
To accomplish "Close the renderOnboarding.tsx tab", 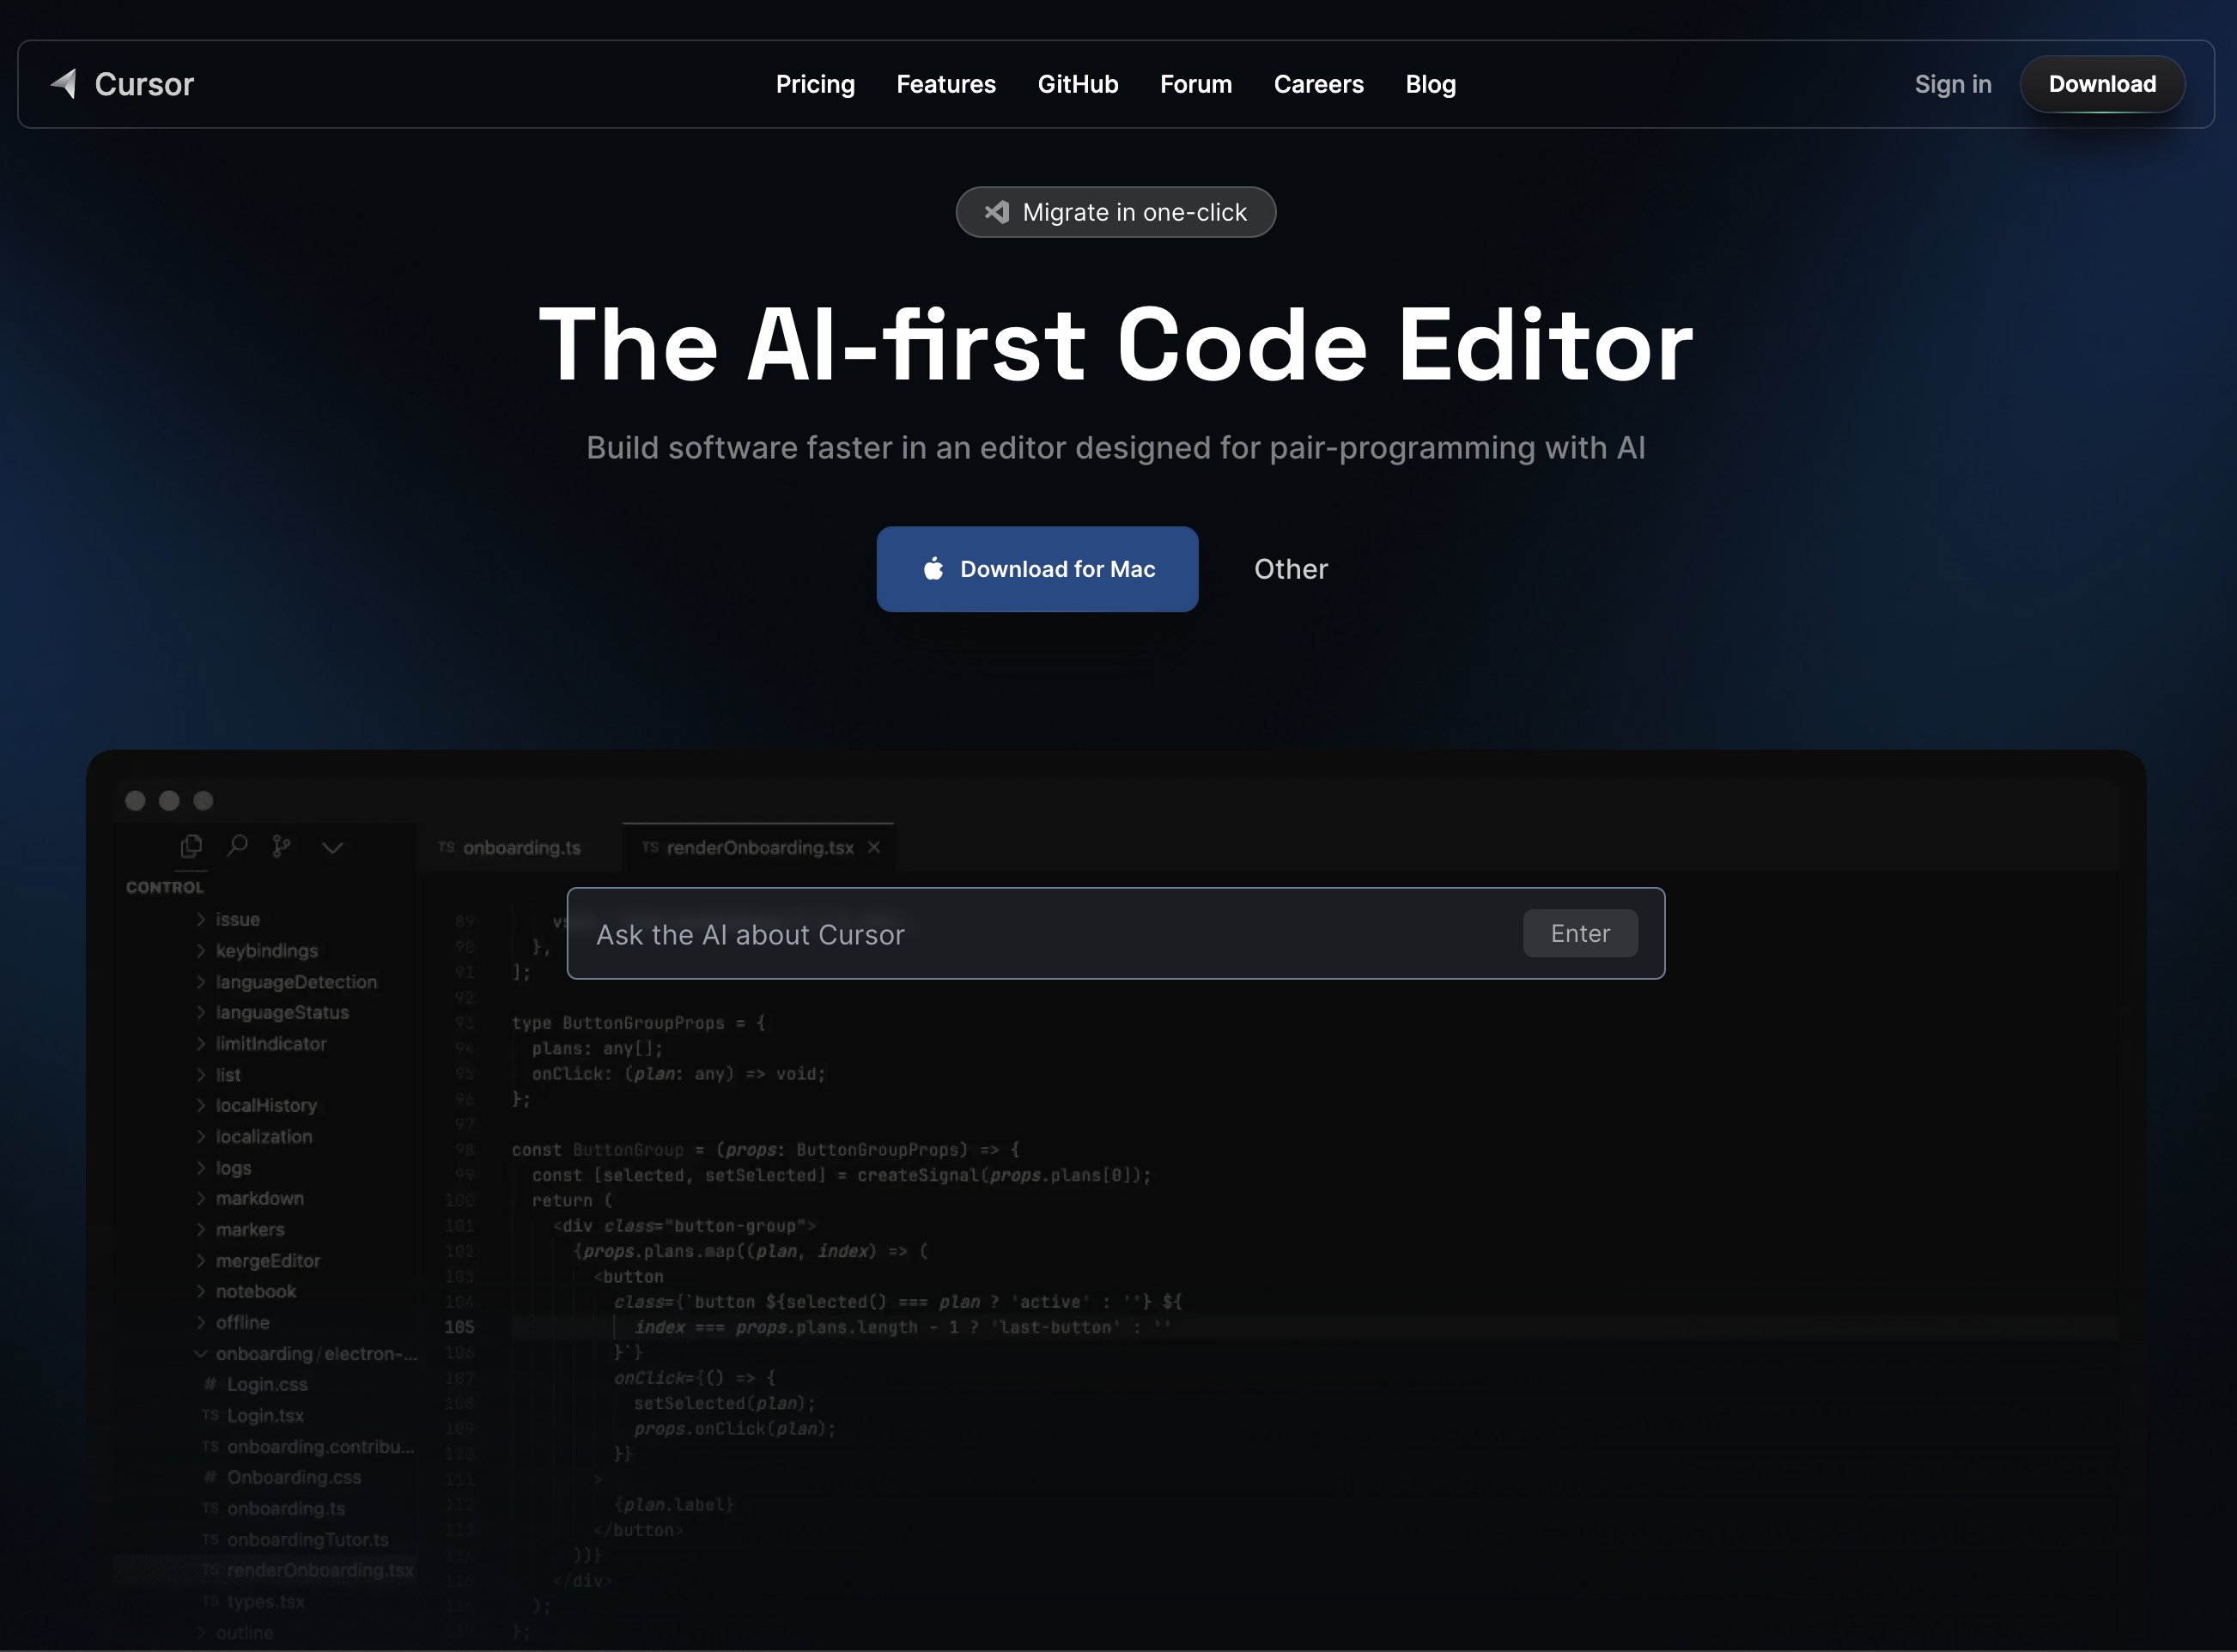I will [x=874, y=847].
